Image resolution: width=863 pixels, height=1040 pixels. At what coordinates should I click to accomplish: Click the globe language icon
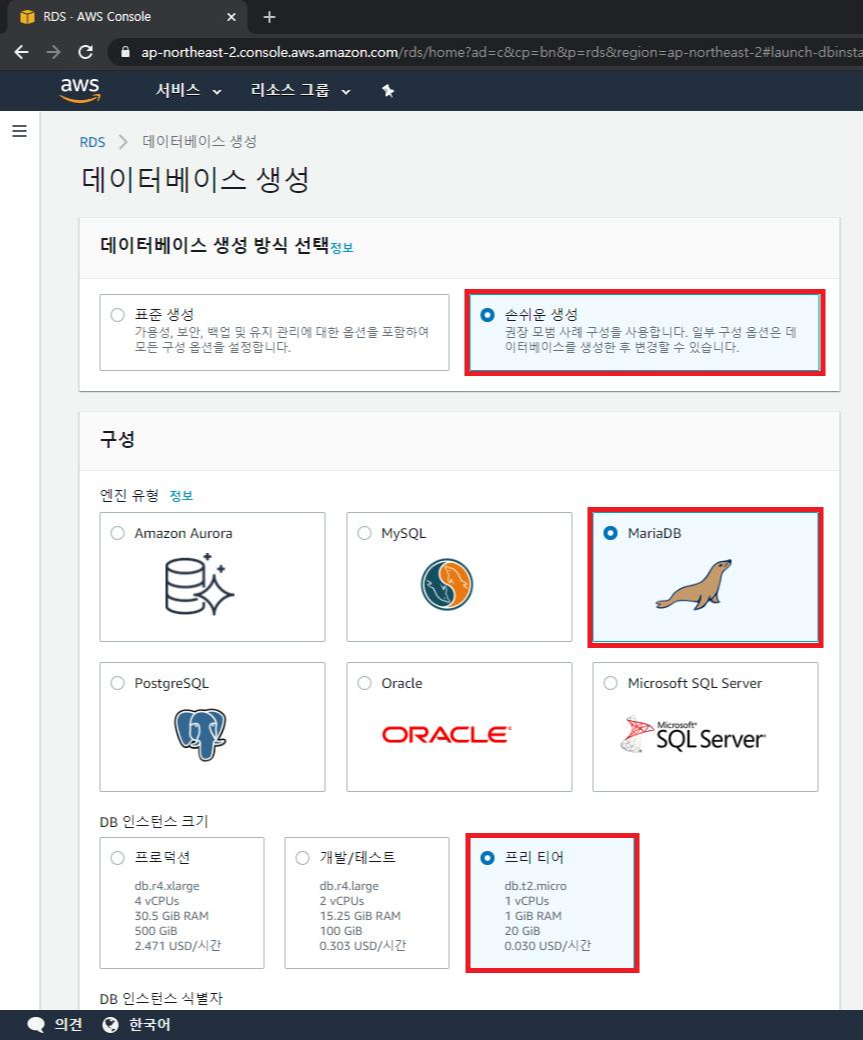coord(111,1025)
